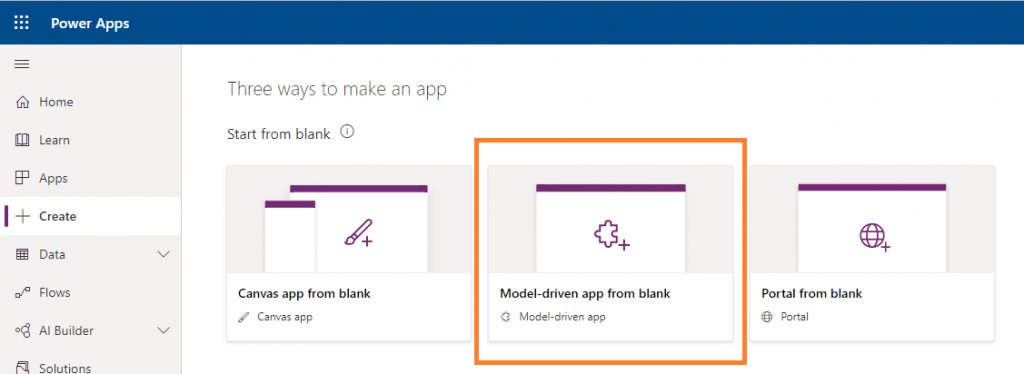Click the AI Builder icon
Screen dimensions: 1024x374
(22, 331)
